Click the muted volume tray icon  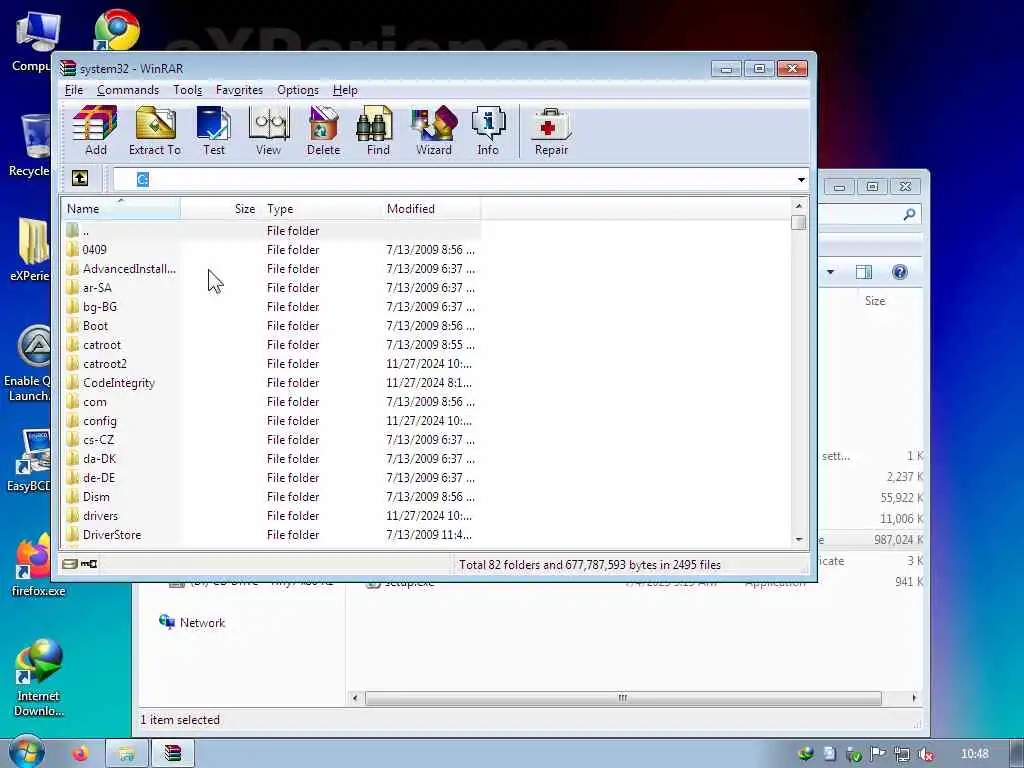tap(925, 754)
